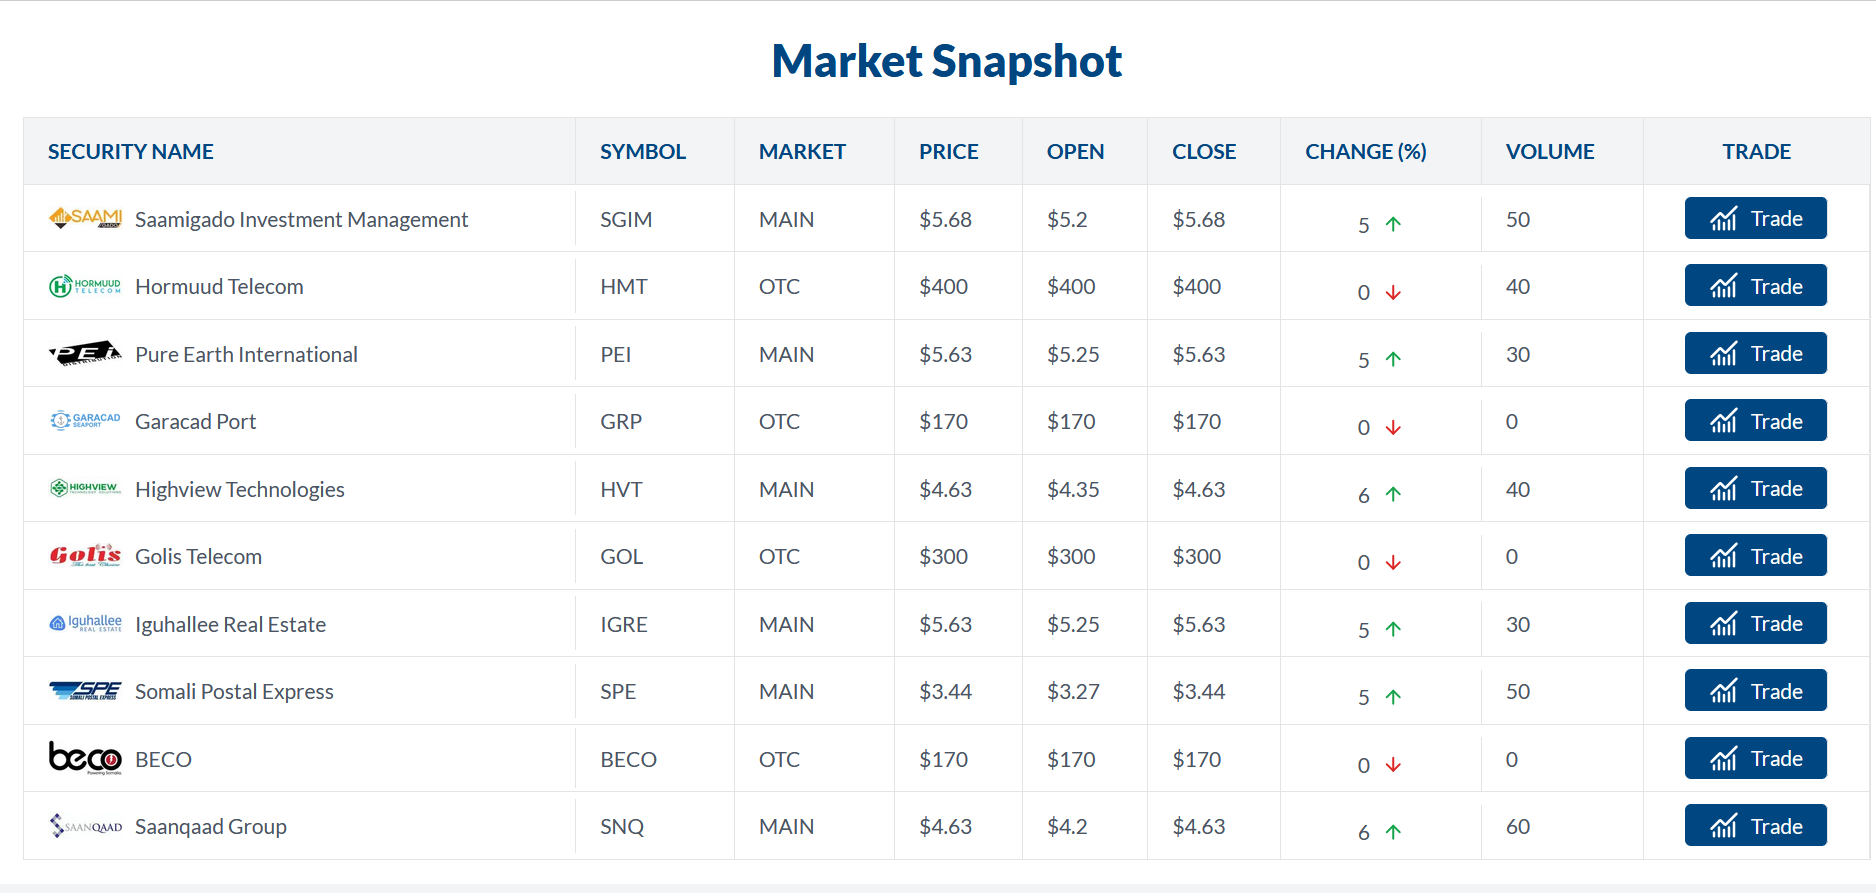Trade Highview Technologies shares

point(1755,488)
